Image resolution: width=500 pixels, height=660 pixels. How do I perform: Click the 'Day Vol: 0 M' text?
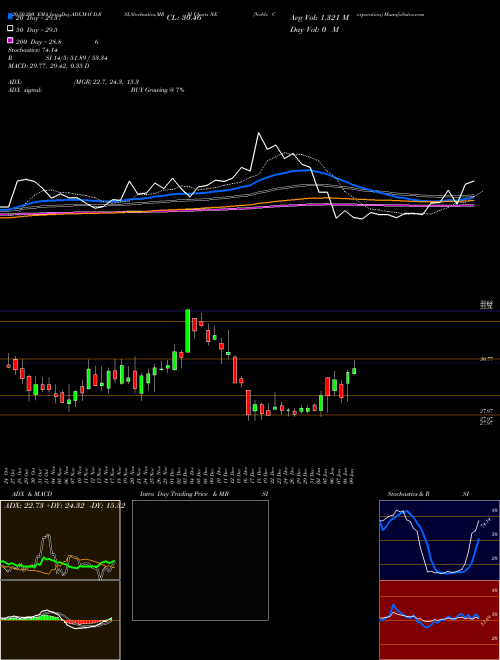pyautogui.click(x=314, y=29)
